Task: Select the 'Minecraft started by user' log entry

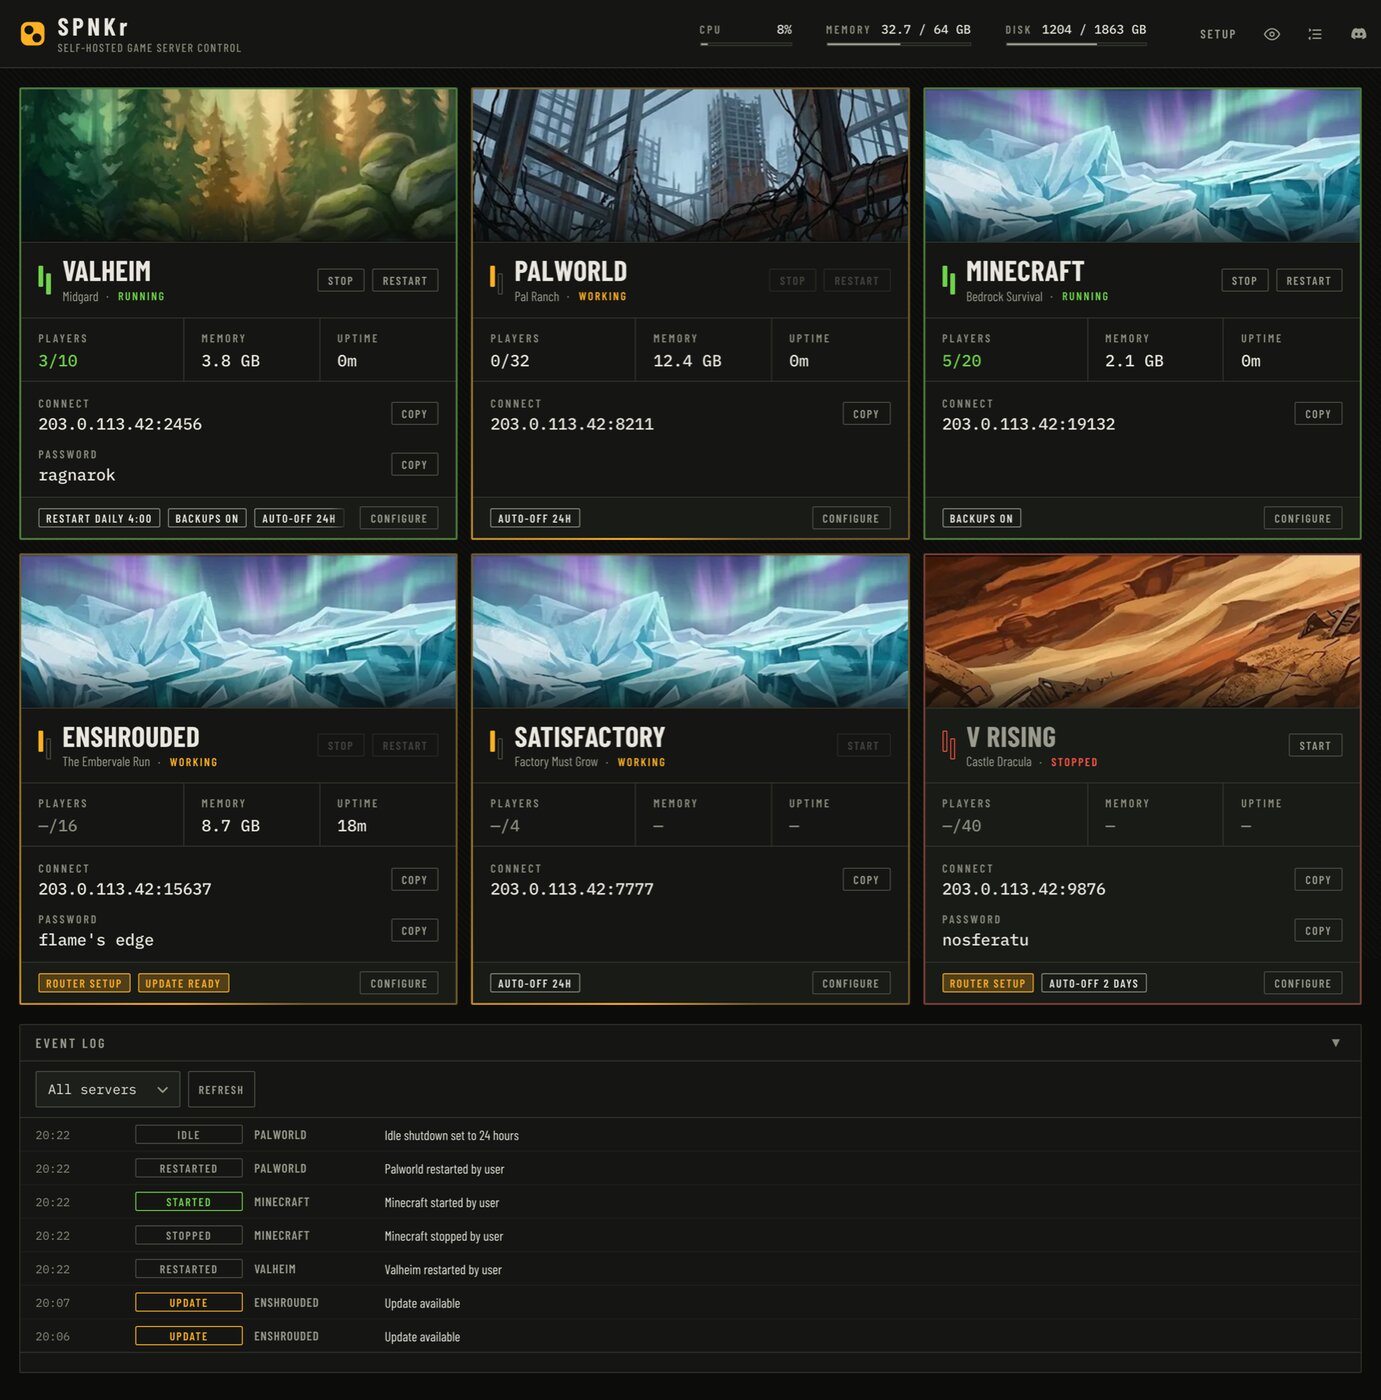Action: pyautogui.click(x=690, y=1202)
